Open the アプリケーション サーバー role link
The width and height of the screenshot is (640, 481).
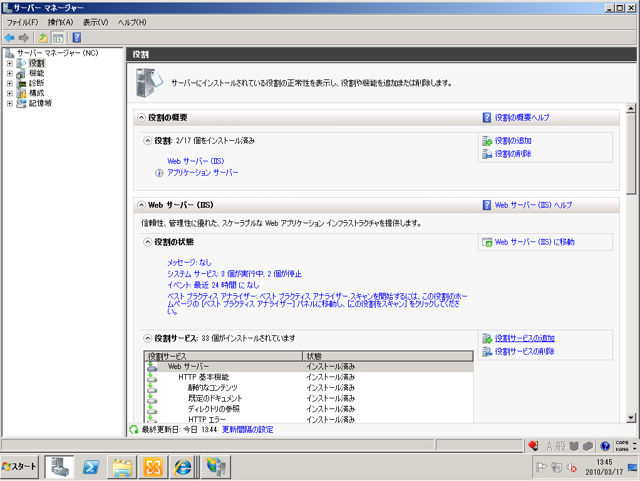pyautogui.click(x=202, y=173)
